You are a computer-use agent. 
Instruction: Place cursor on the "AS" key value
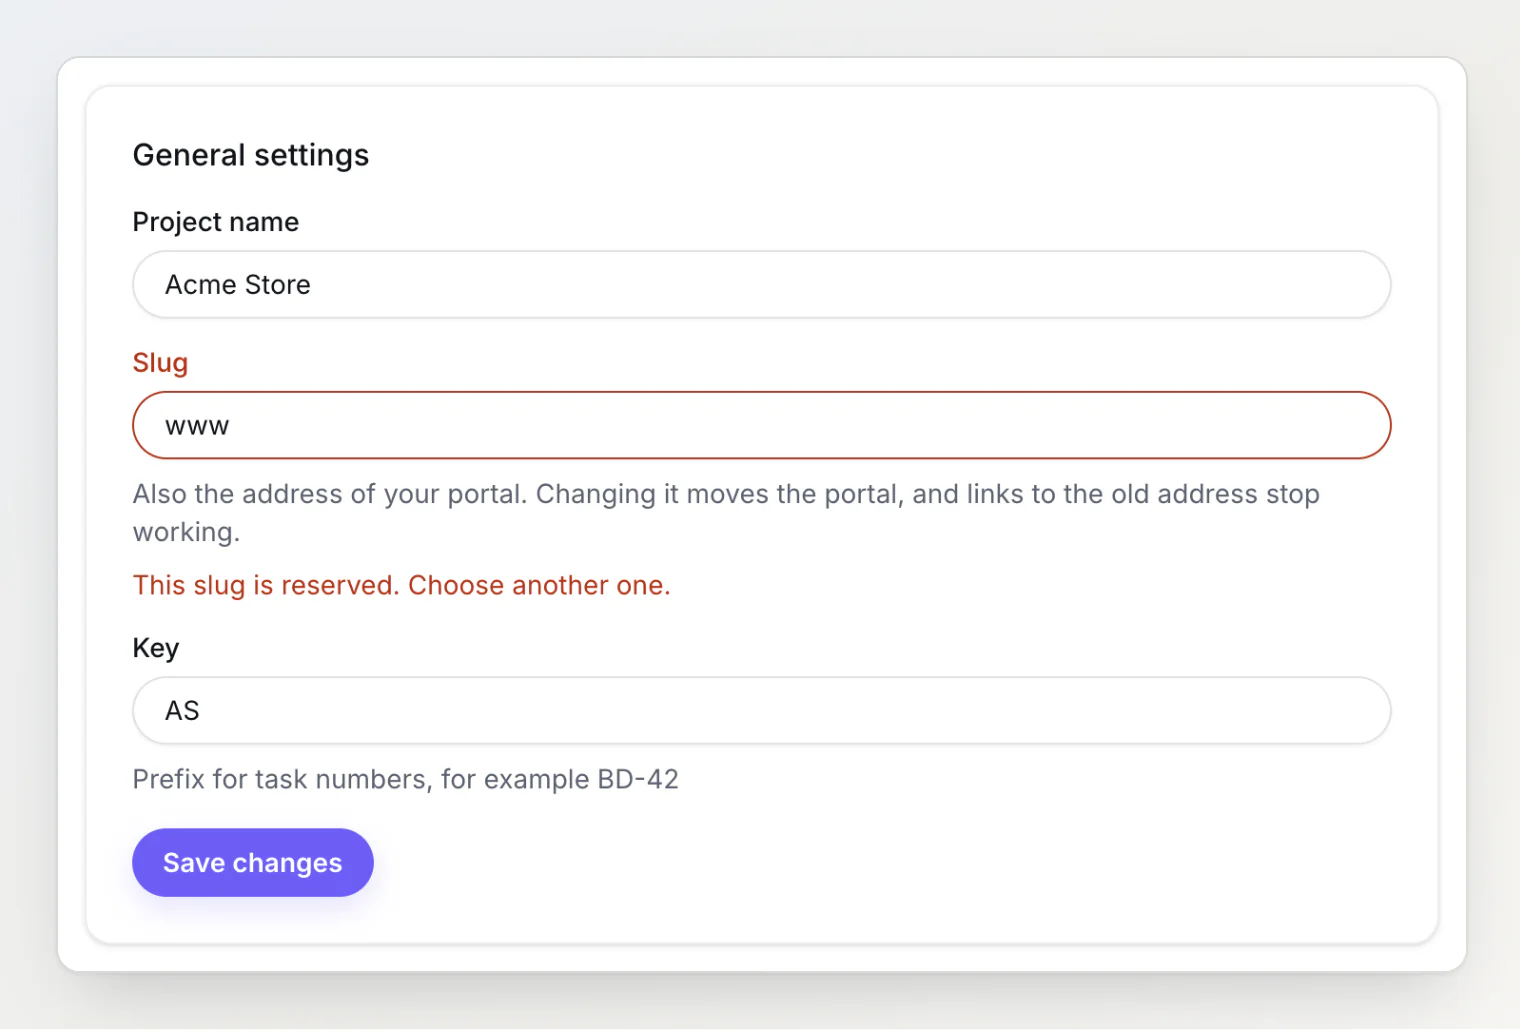(182, 711)
